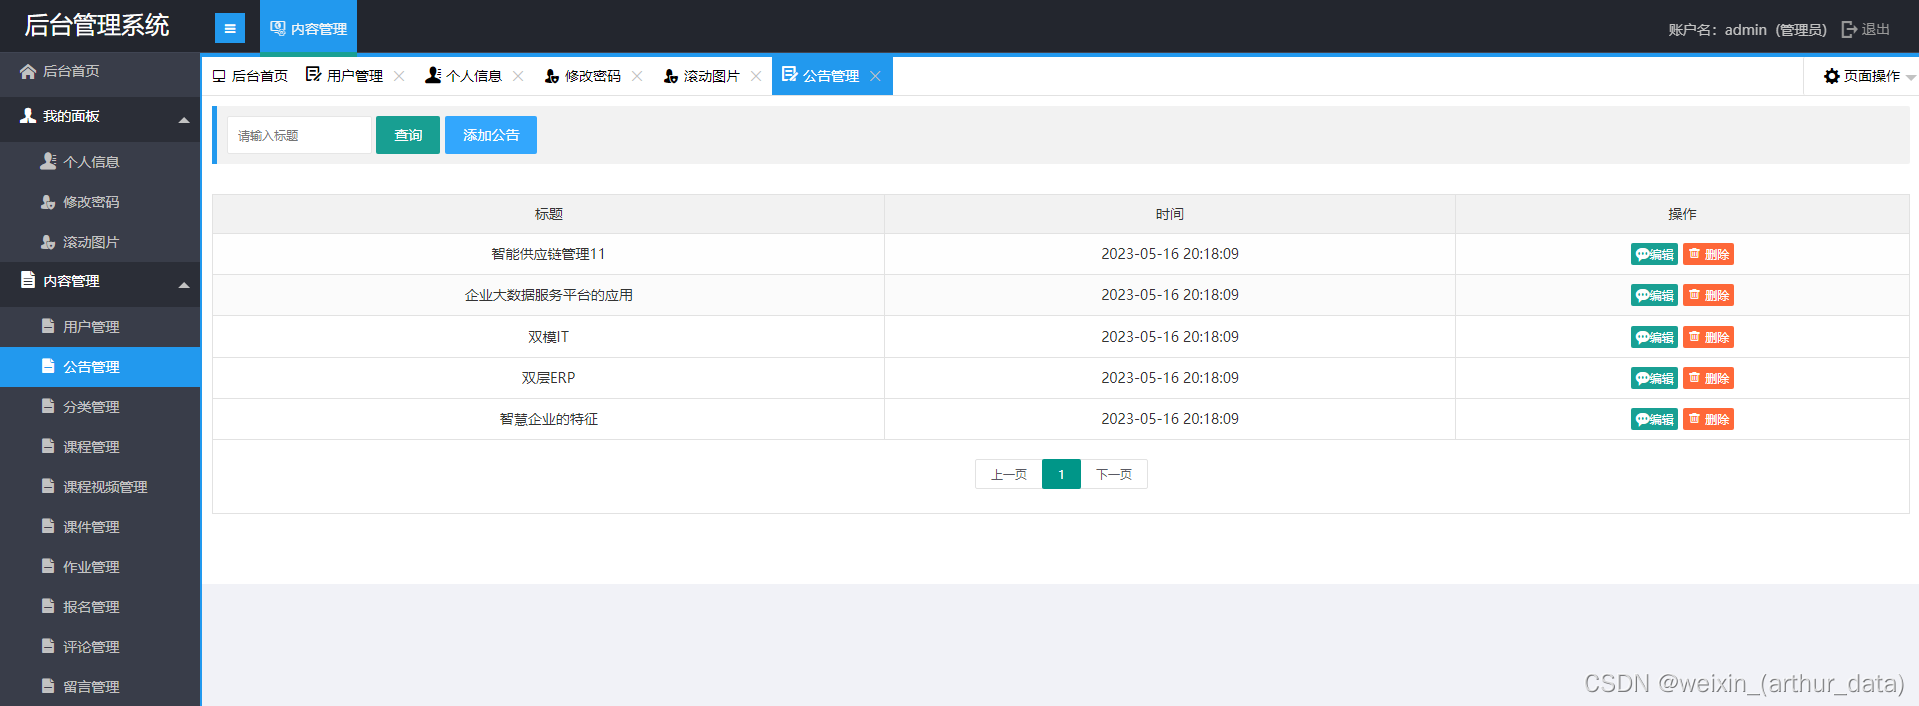Viewport: 1919px width, 706px height.
Task: Open 报名管理 in the sidebar
Action: coord(100,607)
